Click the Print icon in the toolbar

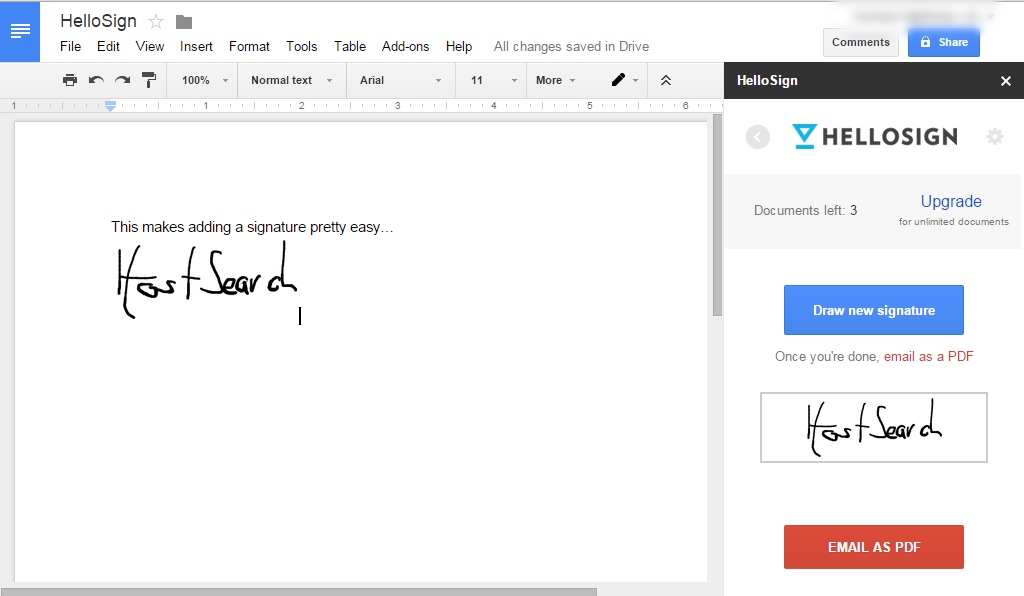(x=69, y=80)
